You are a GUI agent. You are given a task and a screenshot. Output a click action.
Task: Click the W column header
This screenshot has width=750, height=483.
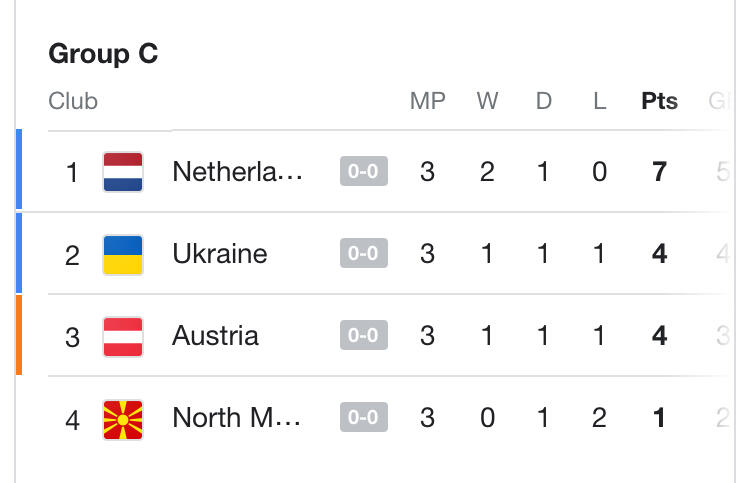coord(487,101)
